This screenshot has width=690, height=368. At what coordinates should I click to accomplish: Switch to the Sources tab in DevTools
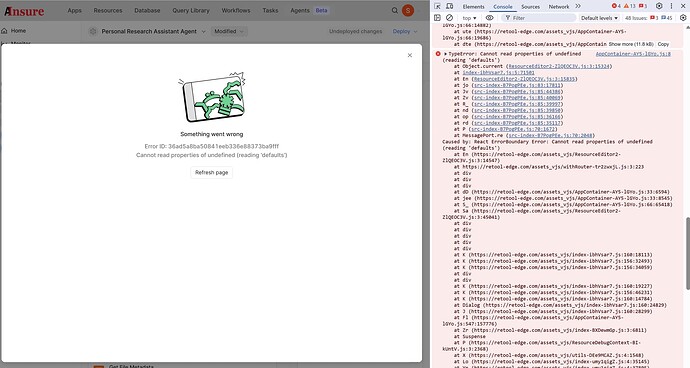click(x=530, y=7)
